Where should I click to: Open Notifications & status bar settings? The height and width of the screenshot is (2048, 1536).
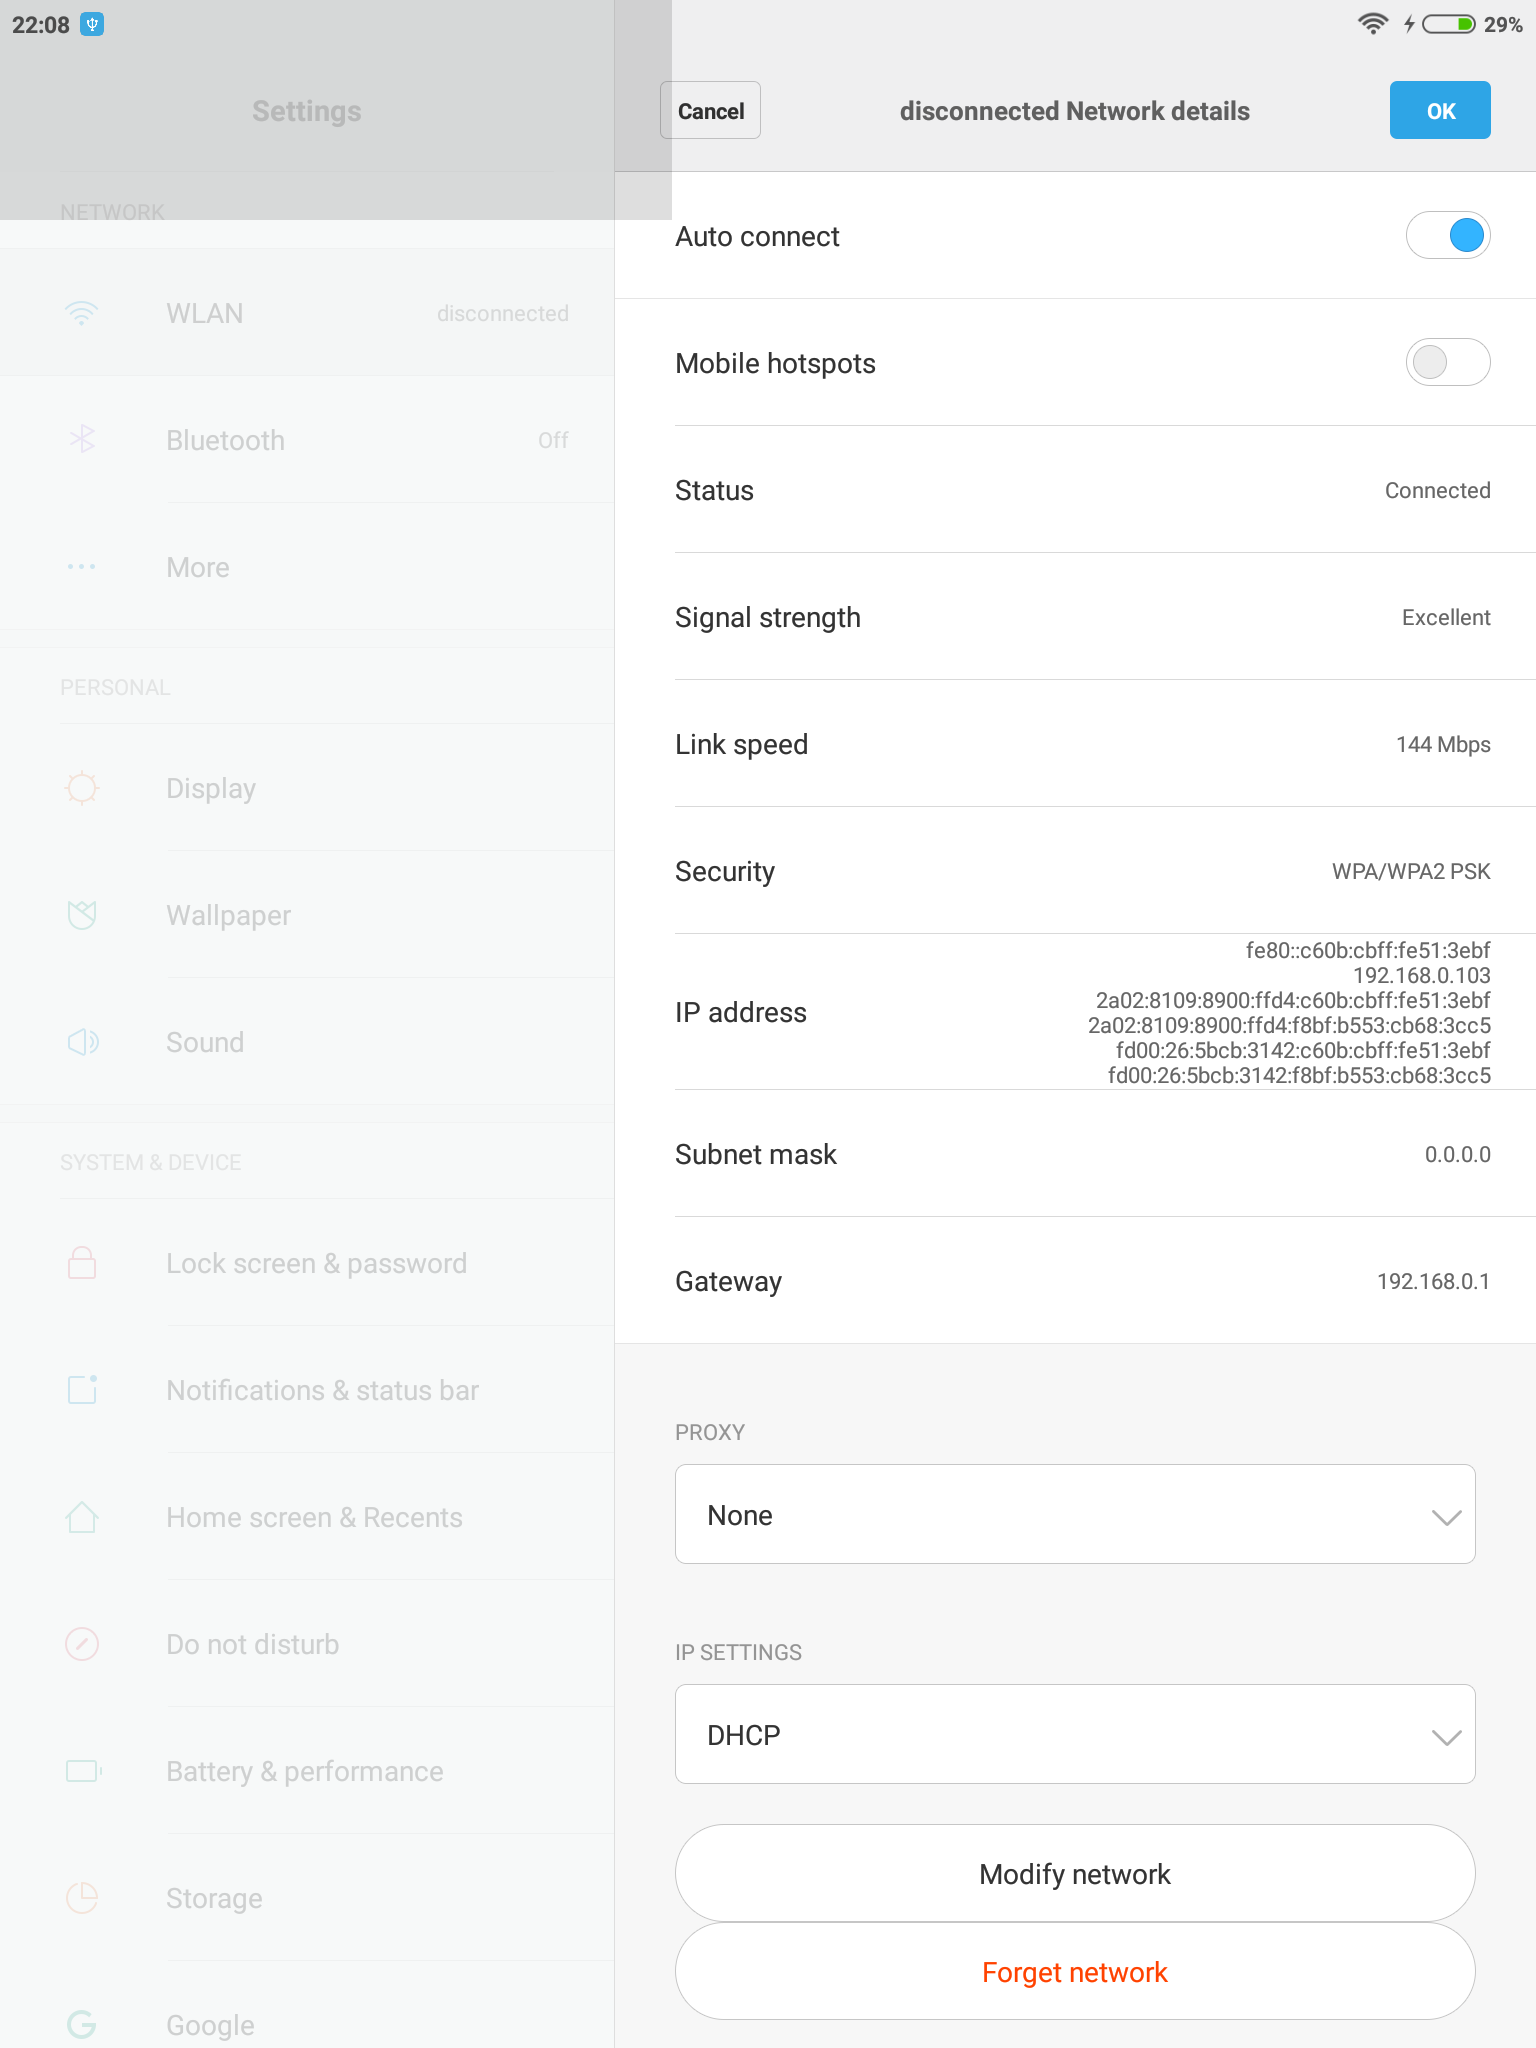click(307, 1390)
